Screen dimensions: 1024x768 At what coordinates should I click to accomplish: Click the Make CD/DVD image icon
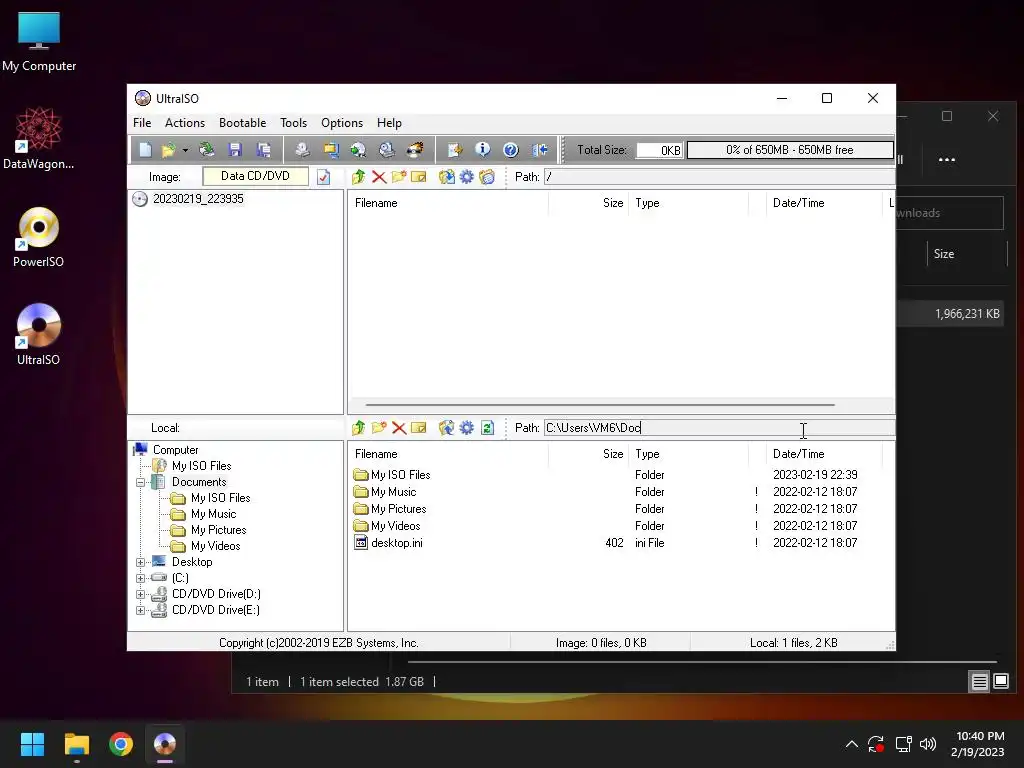pyautogui.click(x=302, y=150)
